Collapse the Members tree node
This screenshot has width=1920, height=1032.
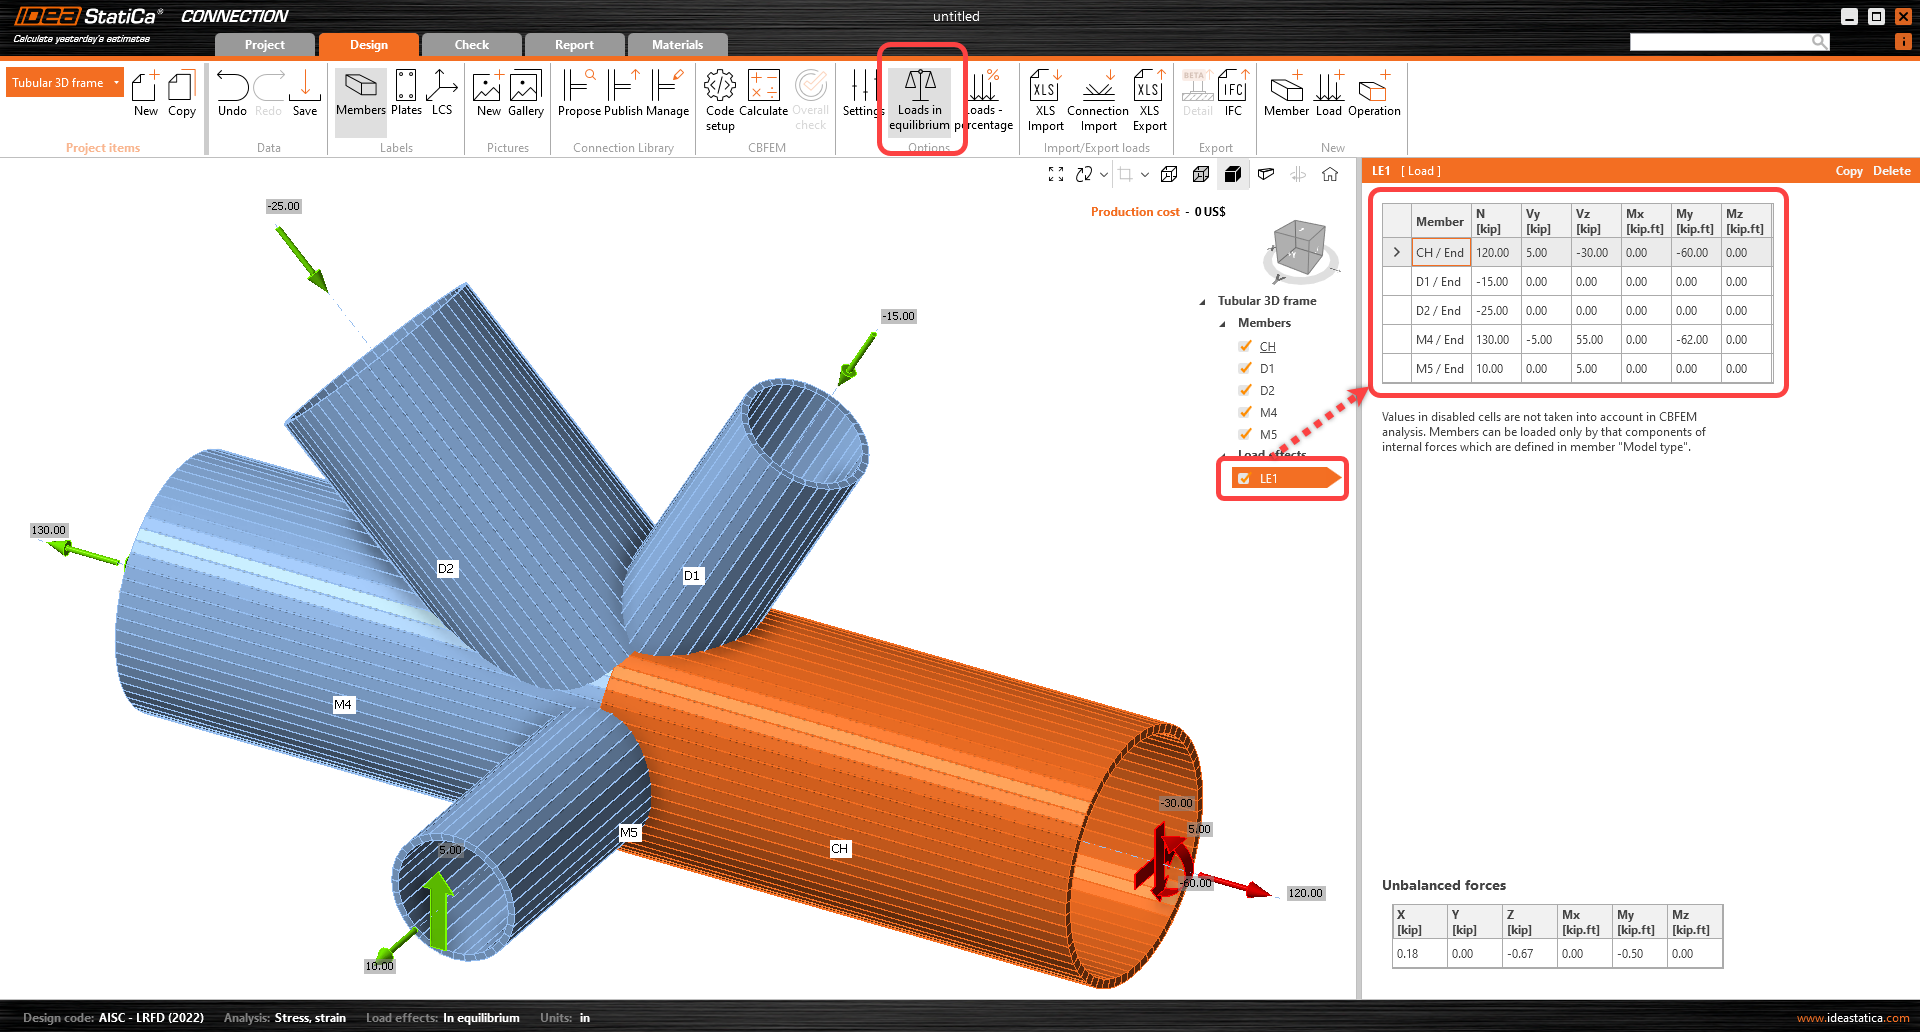[x=1222, y=324]
